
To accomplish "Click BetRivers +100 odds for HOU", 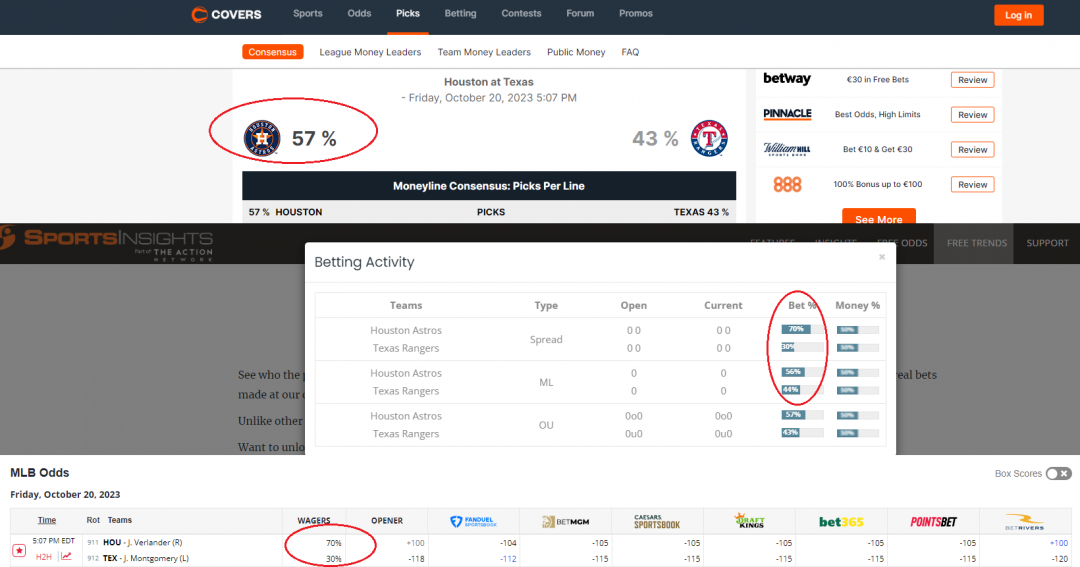I will coord(1059,543).
